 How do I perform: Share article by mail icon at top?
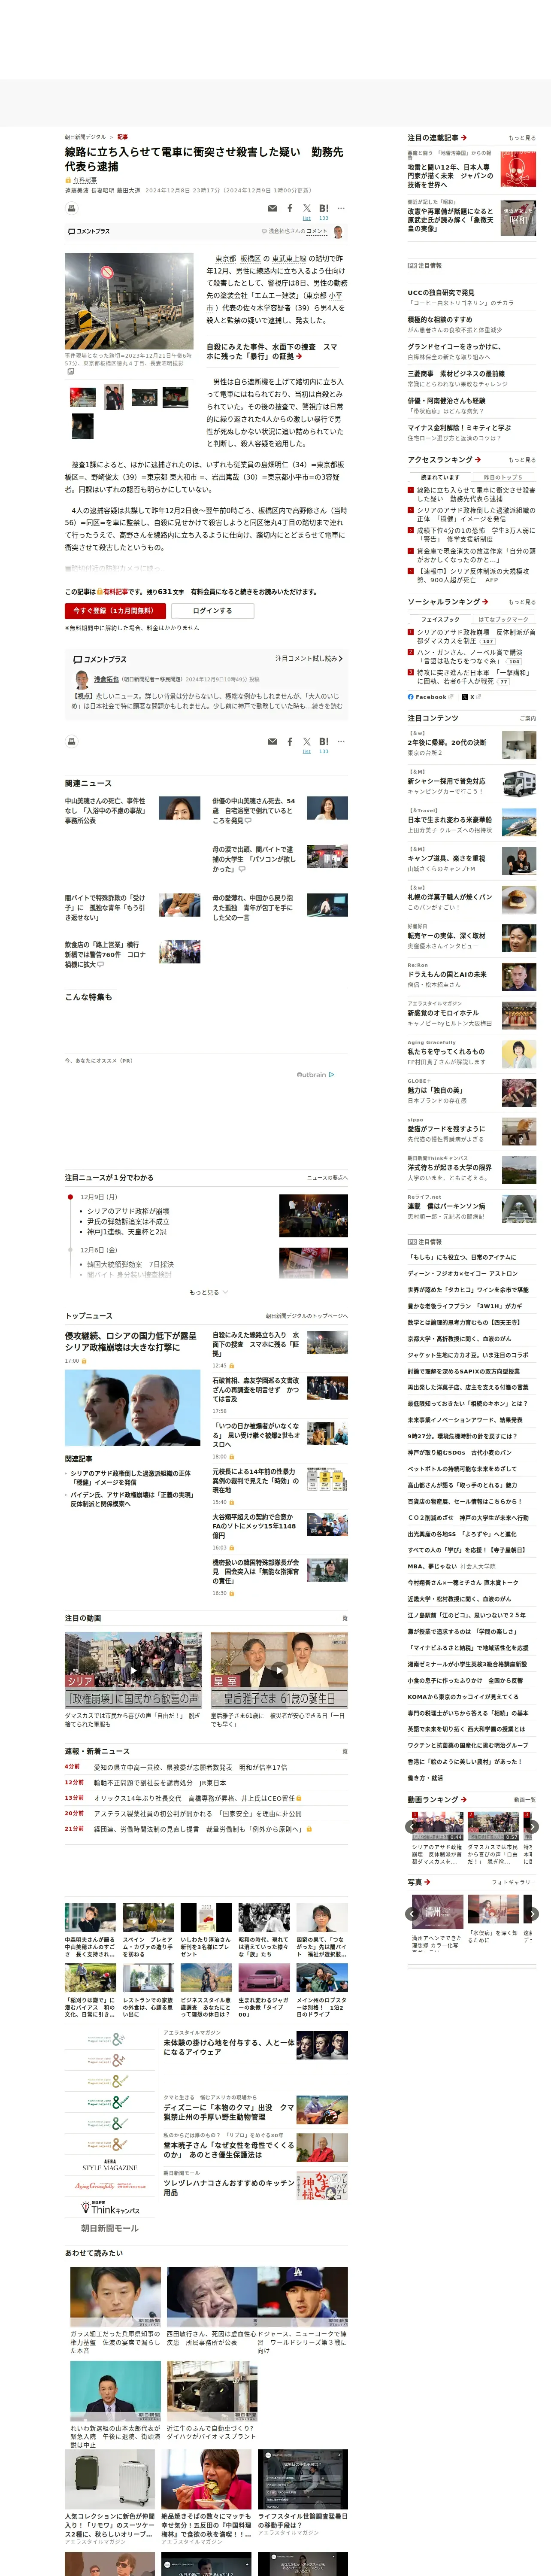coord(272,209)
